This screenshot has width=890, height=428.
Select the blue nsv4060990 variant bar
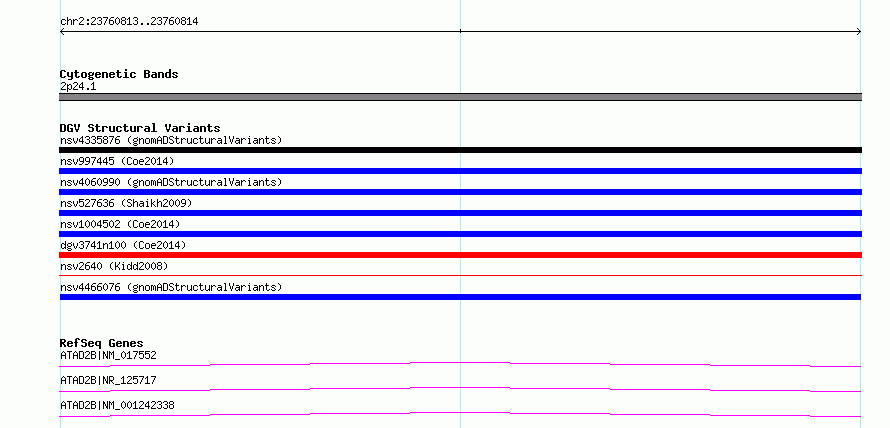460,192
